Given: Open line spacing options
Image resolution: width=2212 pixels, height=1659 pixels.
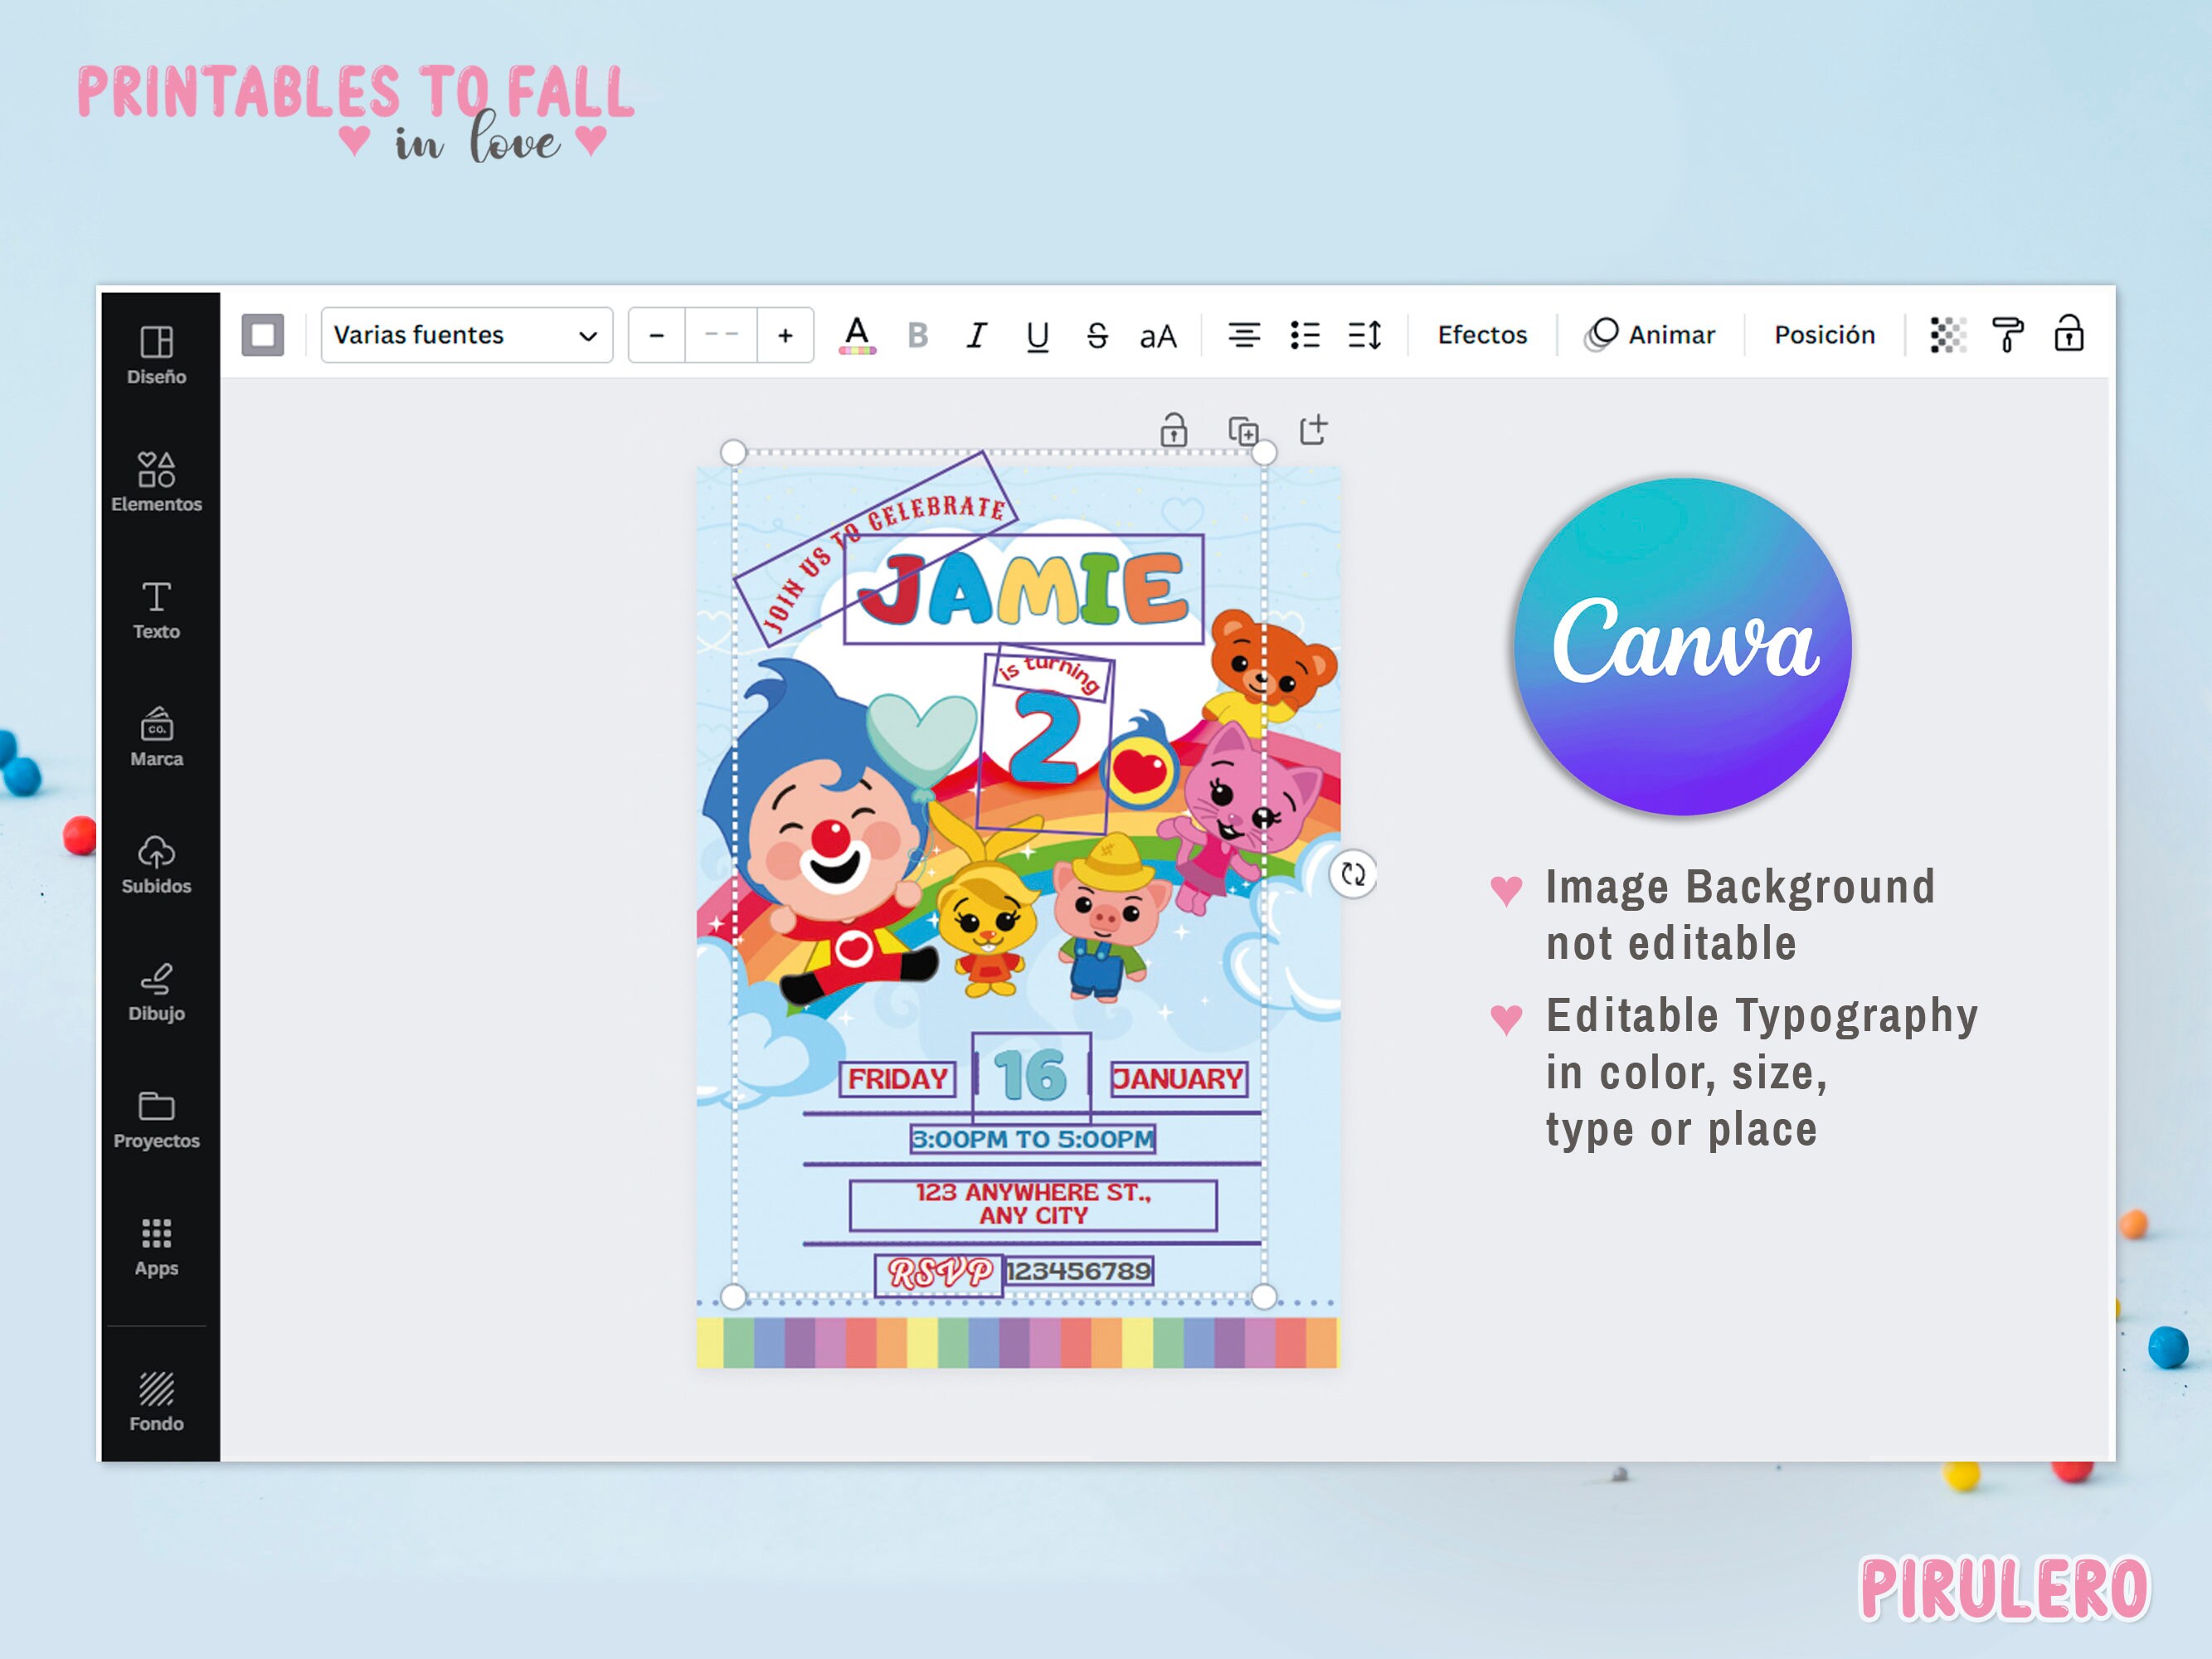Looking at the screenshot, I should 1365,335.
